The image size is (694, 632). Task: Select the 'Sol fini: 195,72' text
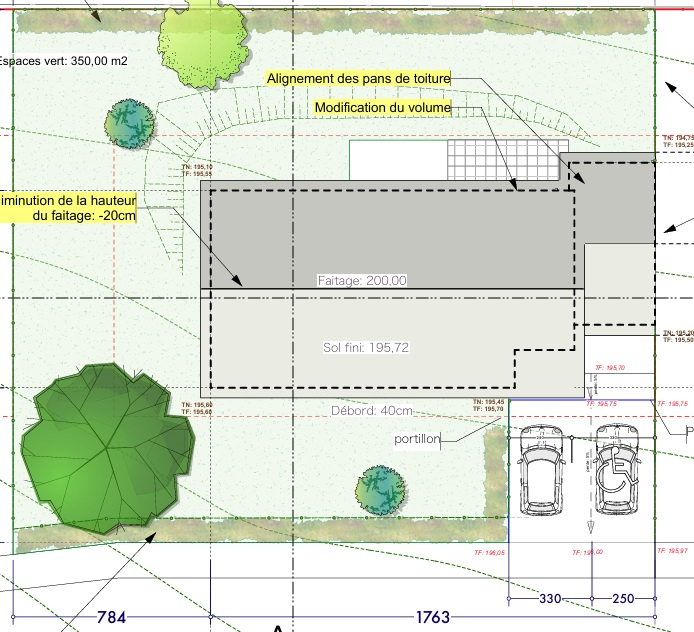click(366, 348)
